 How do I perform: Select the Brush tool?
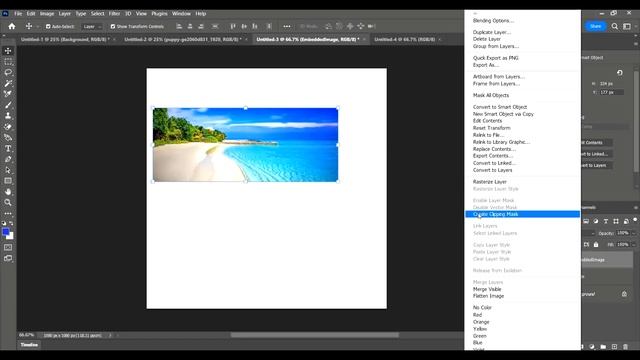tap(8, 105)
